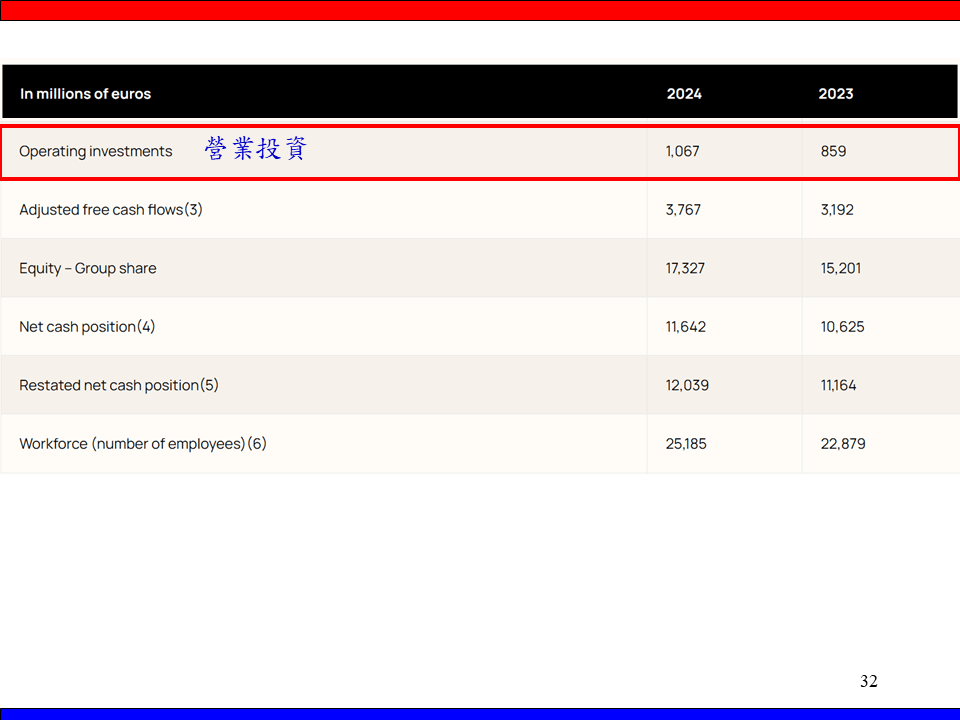This screenshot has height=720, width=960.
Task: Click the 22,879 workforce value for 2023
Action: (843, 444)
